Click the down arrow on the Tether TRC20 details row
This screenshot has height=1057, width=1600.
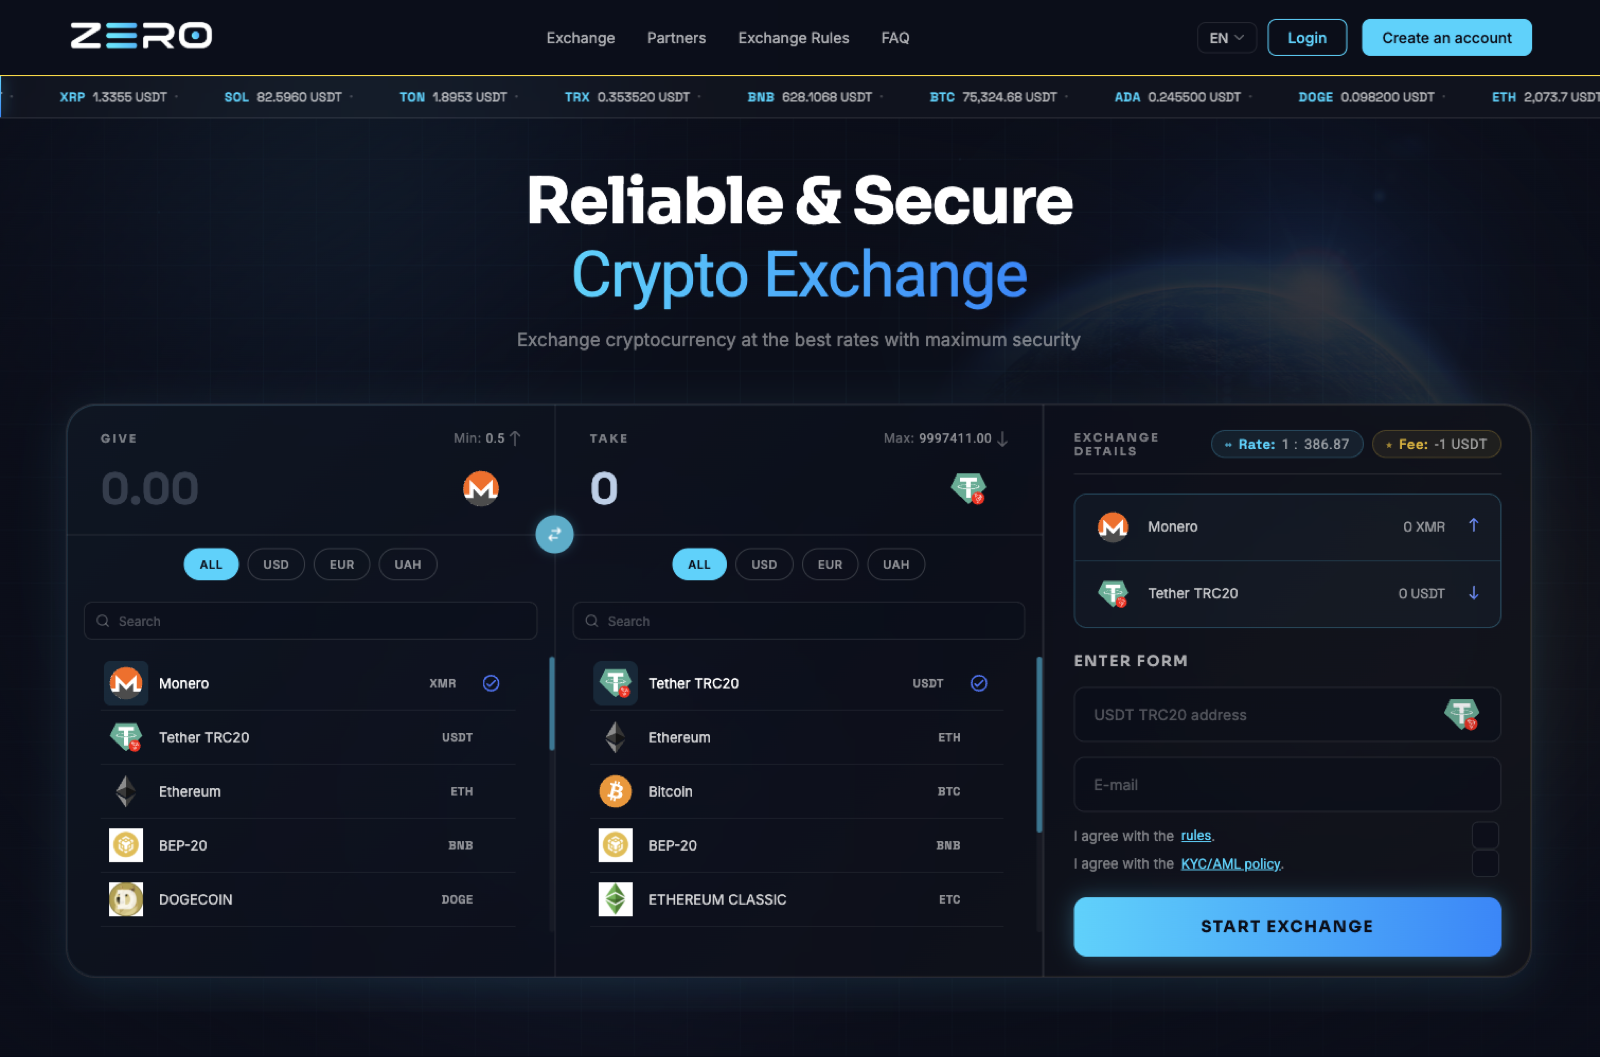1473,592
